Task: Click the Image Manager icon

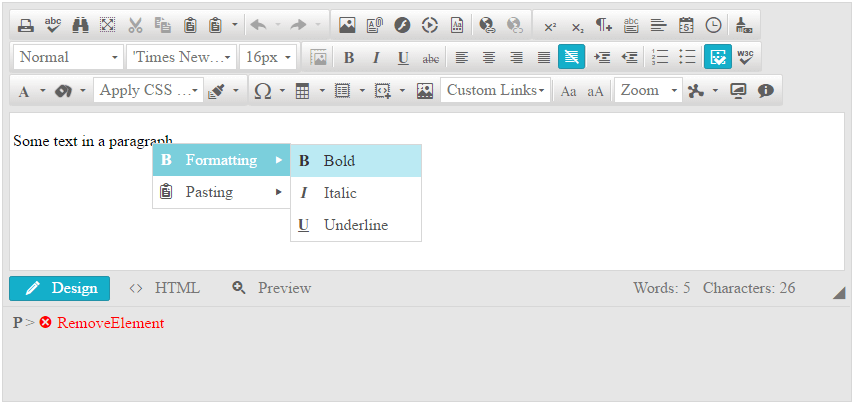Action: coord(347,25)
